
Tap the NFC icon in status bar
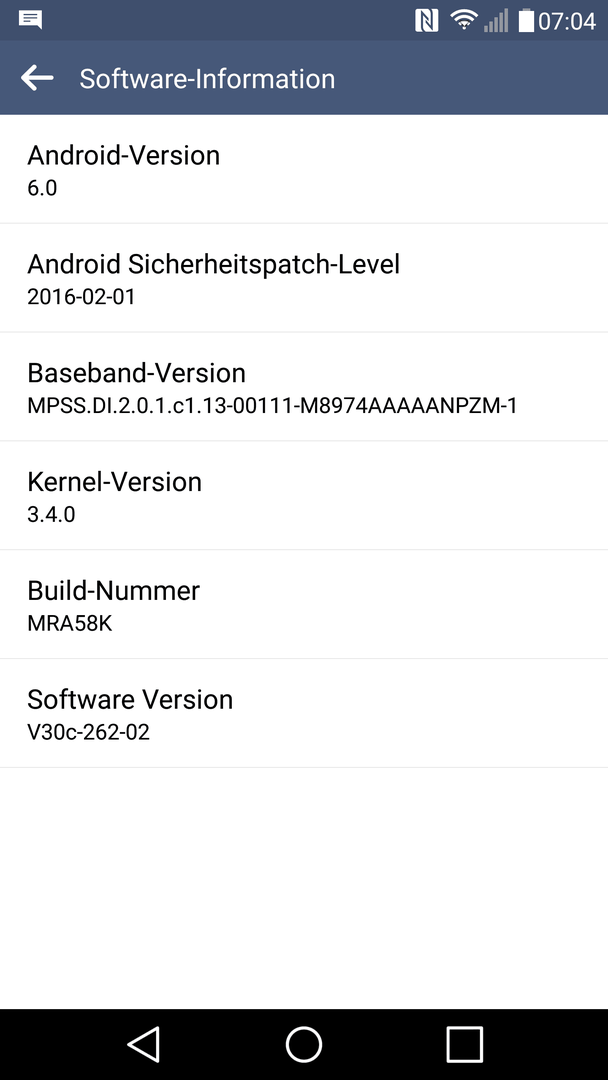[427, 21]
